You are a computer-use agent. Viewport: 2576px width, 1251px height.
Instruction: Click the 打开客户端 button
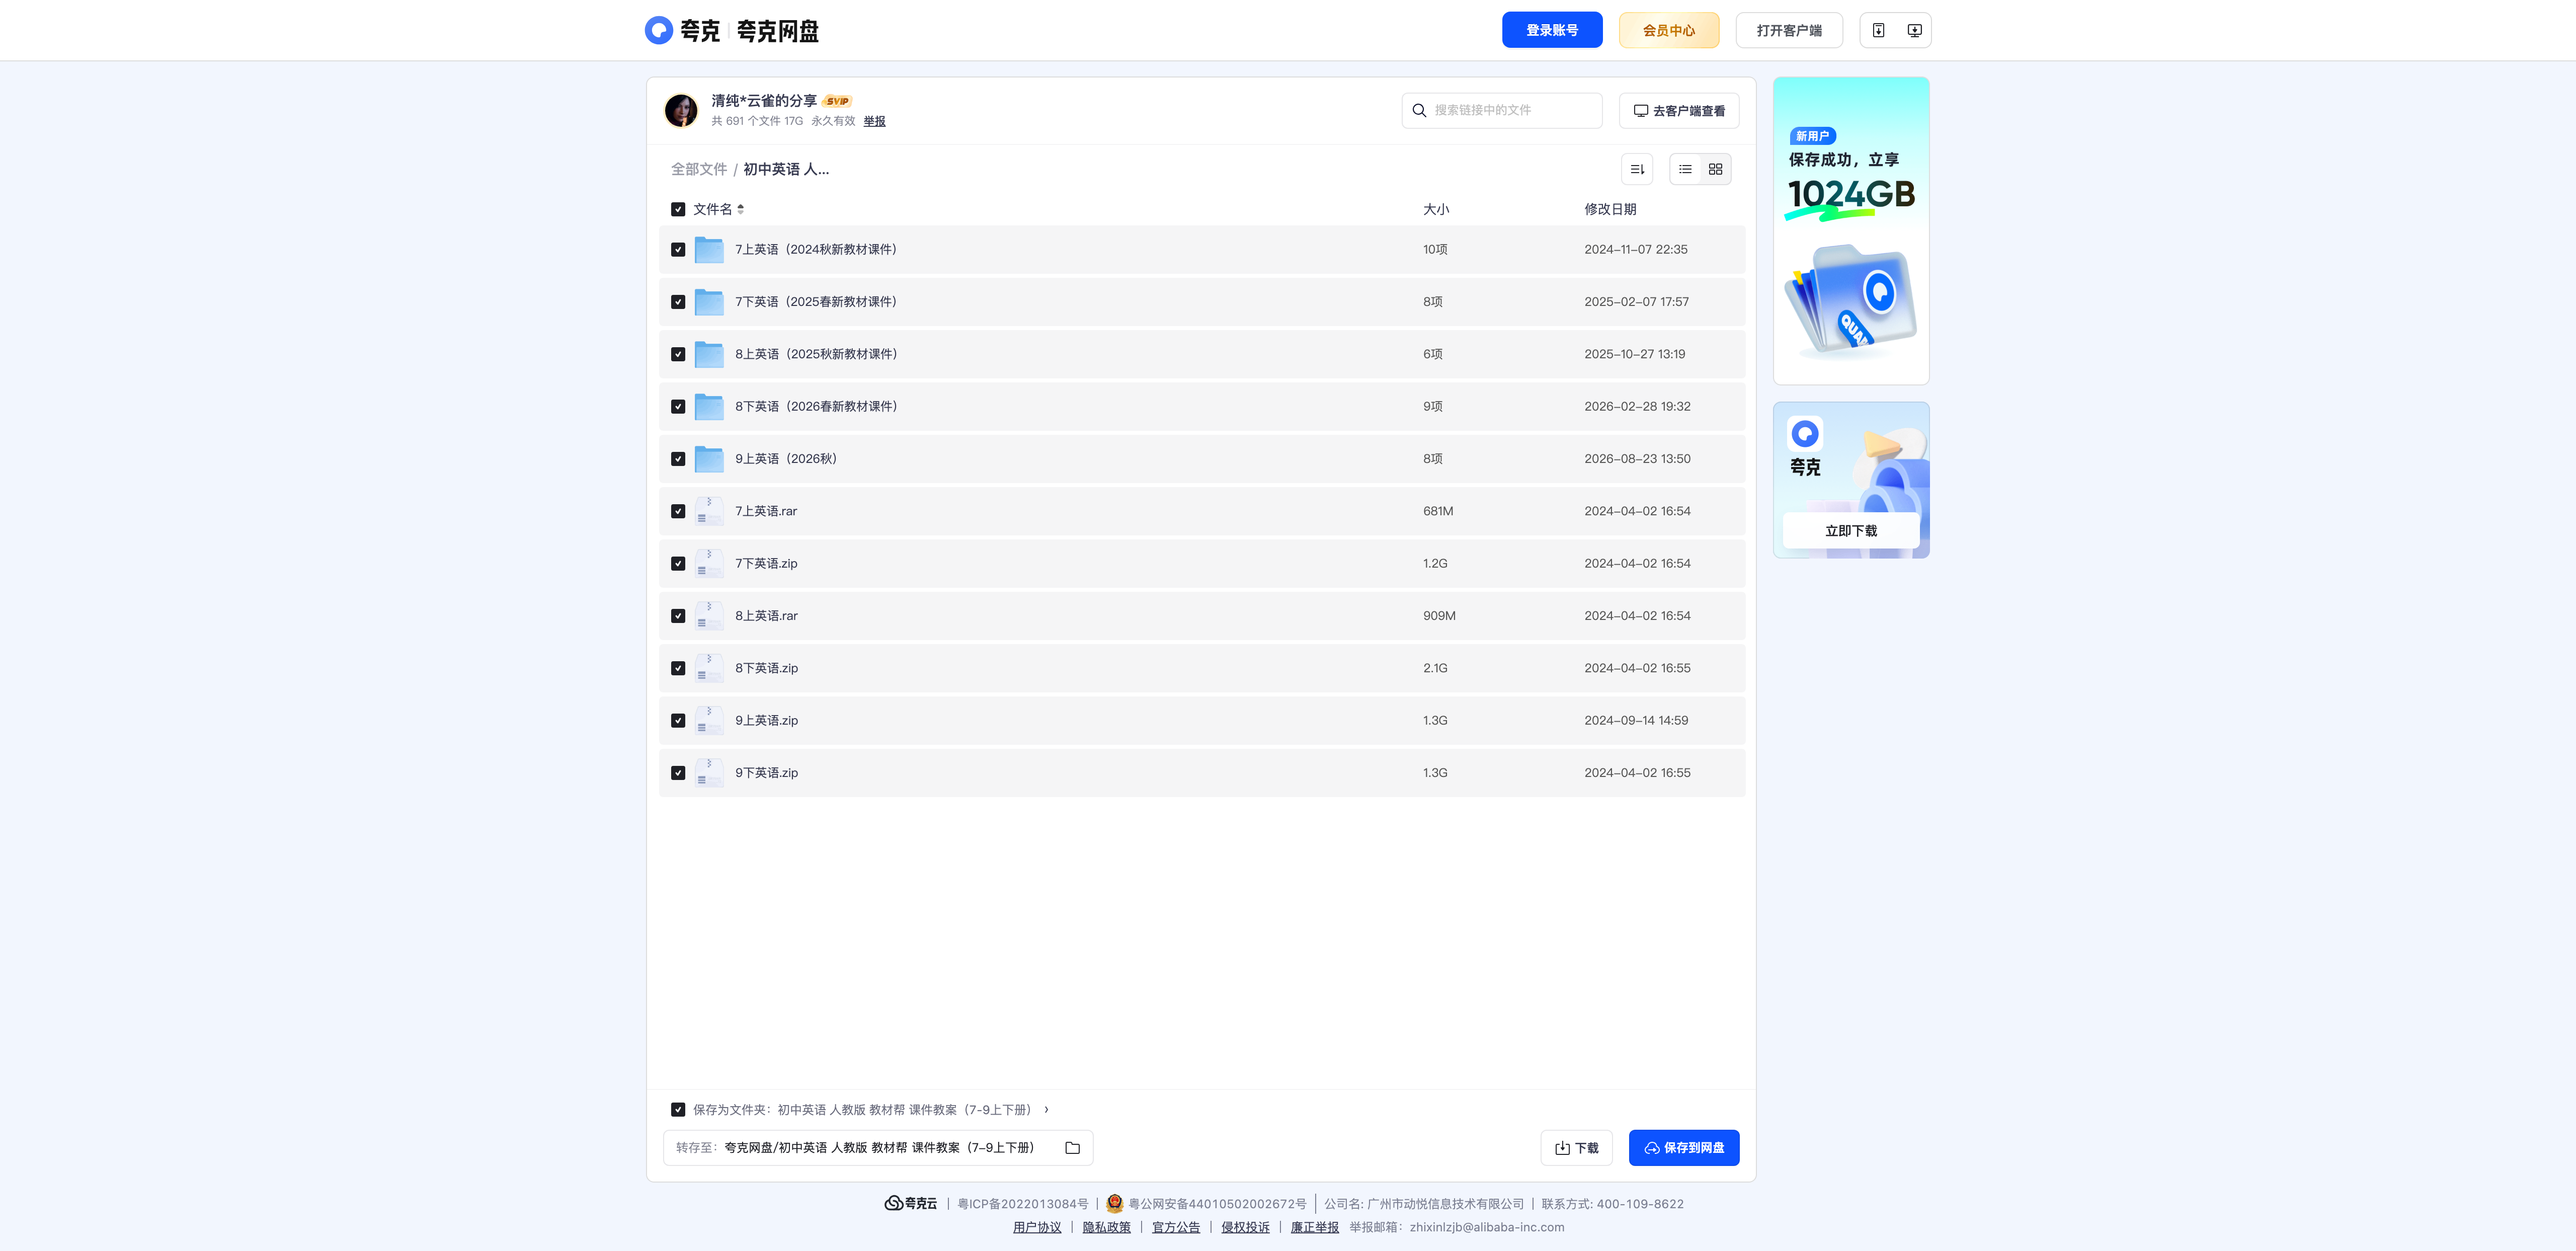point(1789,30)
